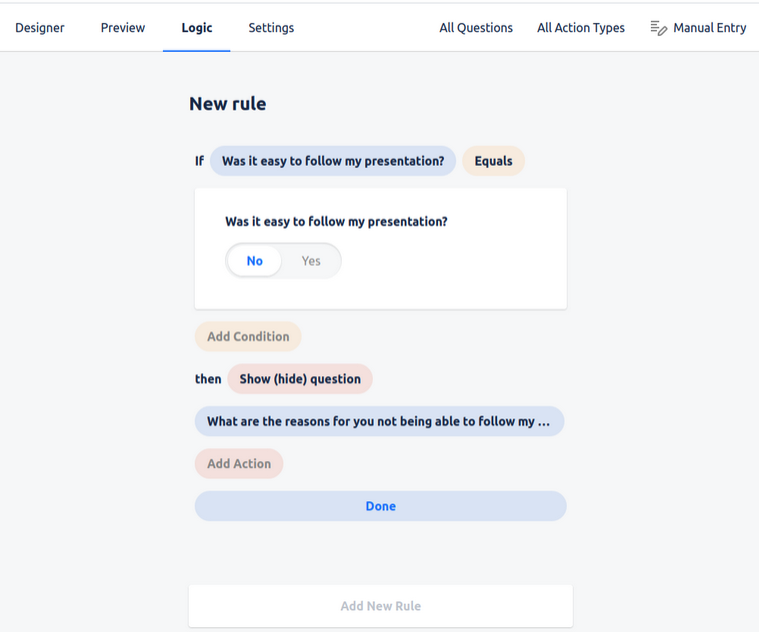Viewport: 759px width, 632px height.
Task: Pick the target question 'What are the reasons…'
Action: 379,422
